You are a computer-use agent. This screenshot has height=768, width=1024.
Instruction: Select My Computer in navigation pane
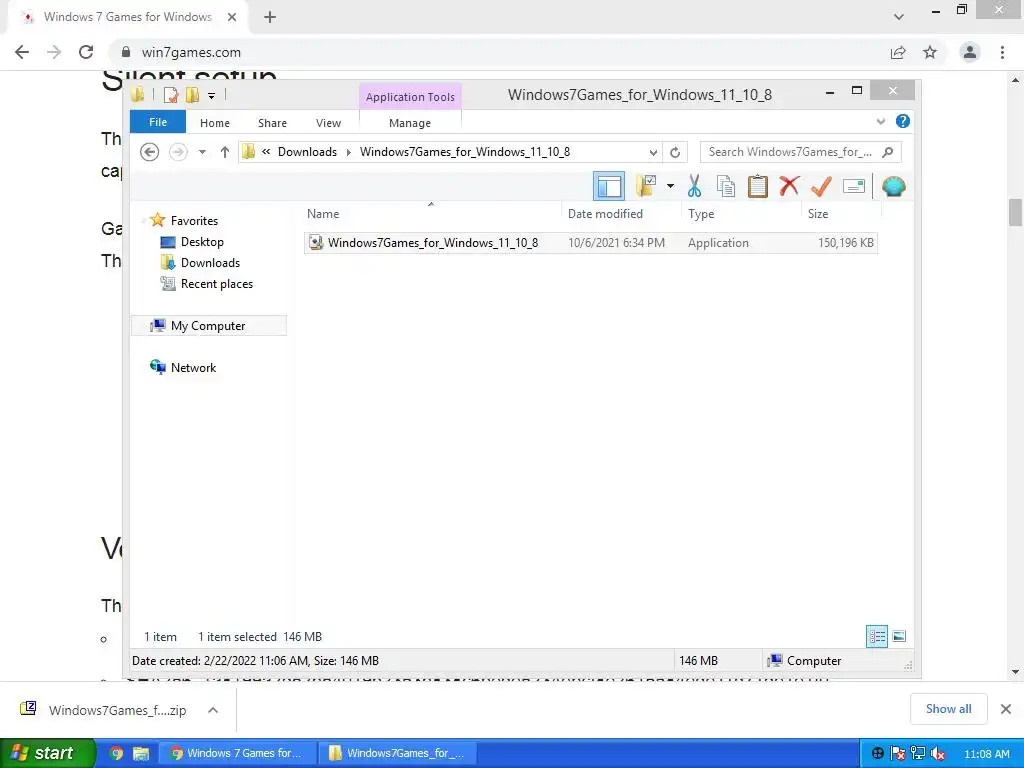pos(208,325)
